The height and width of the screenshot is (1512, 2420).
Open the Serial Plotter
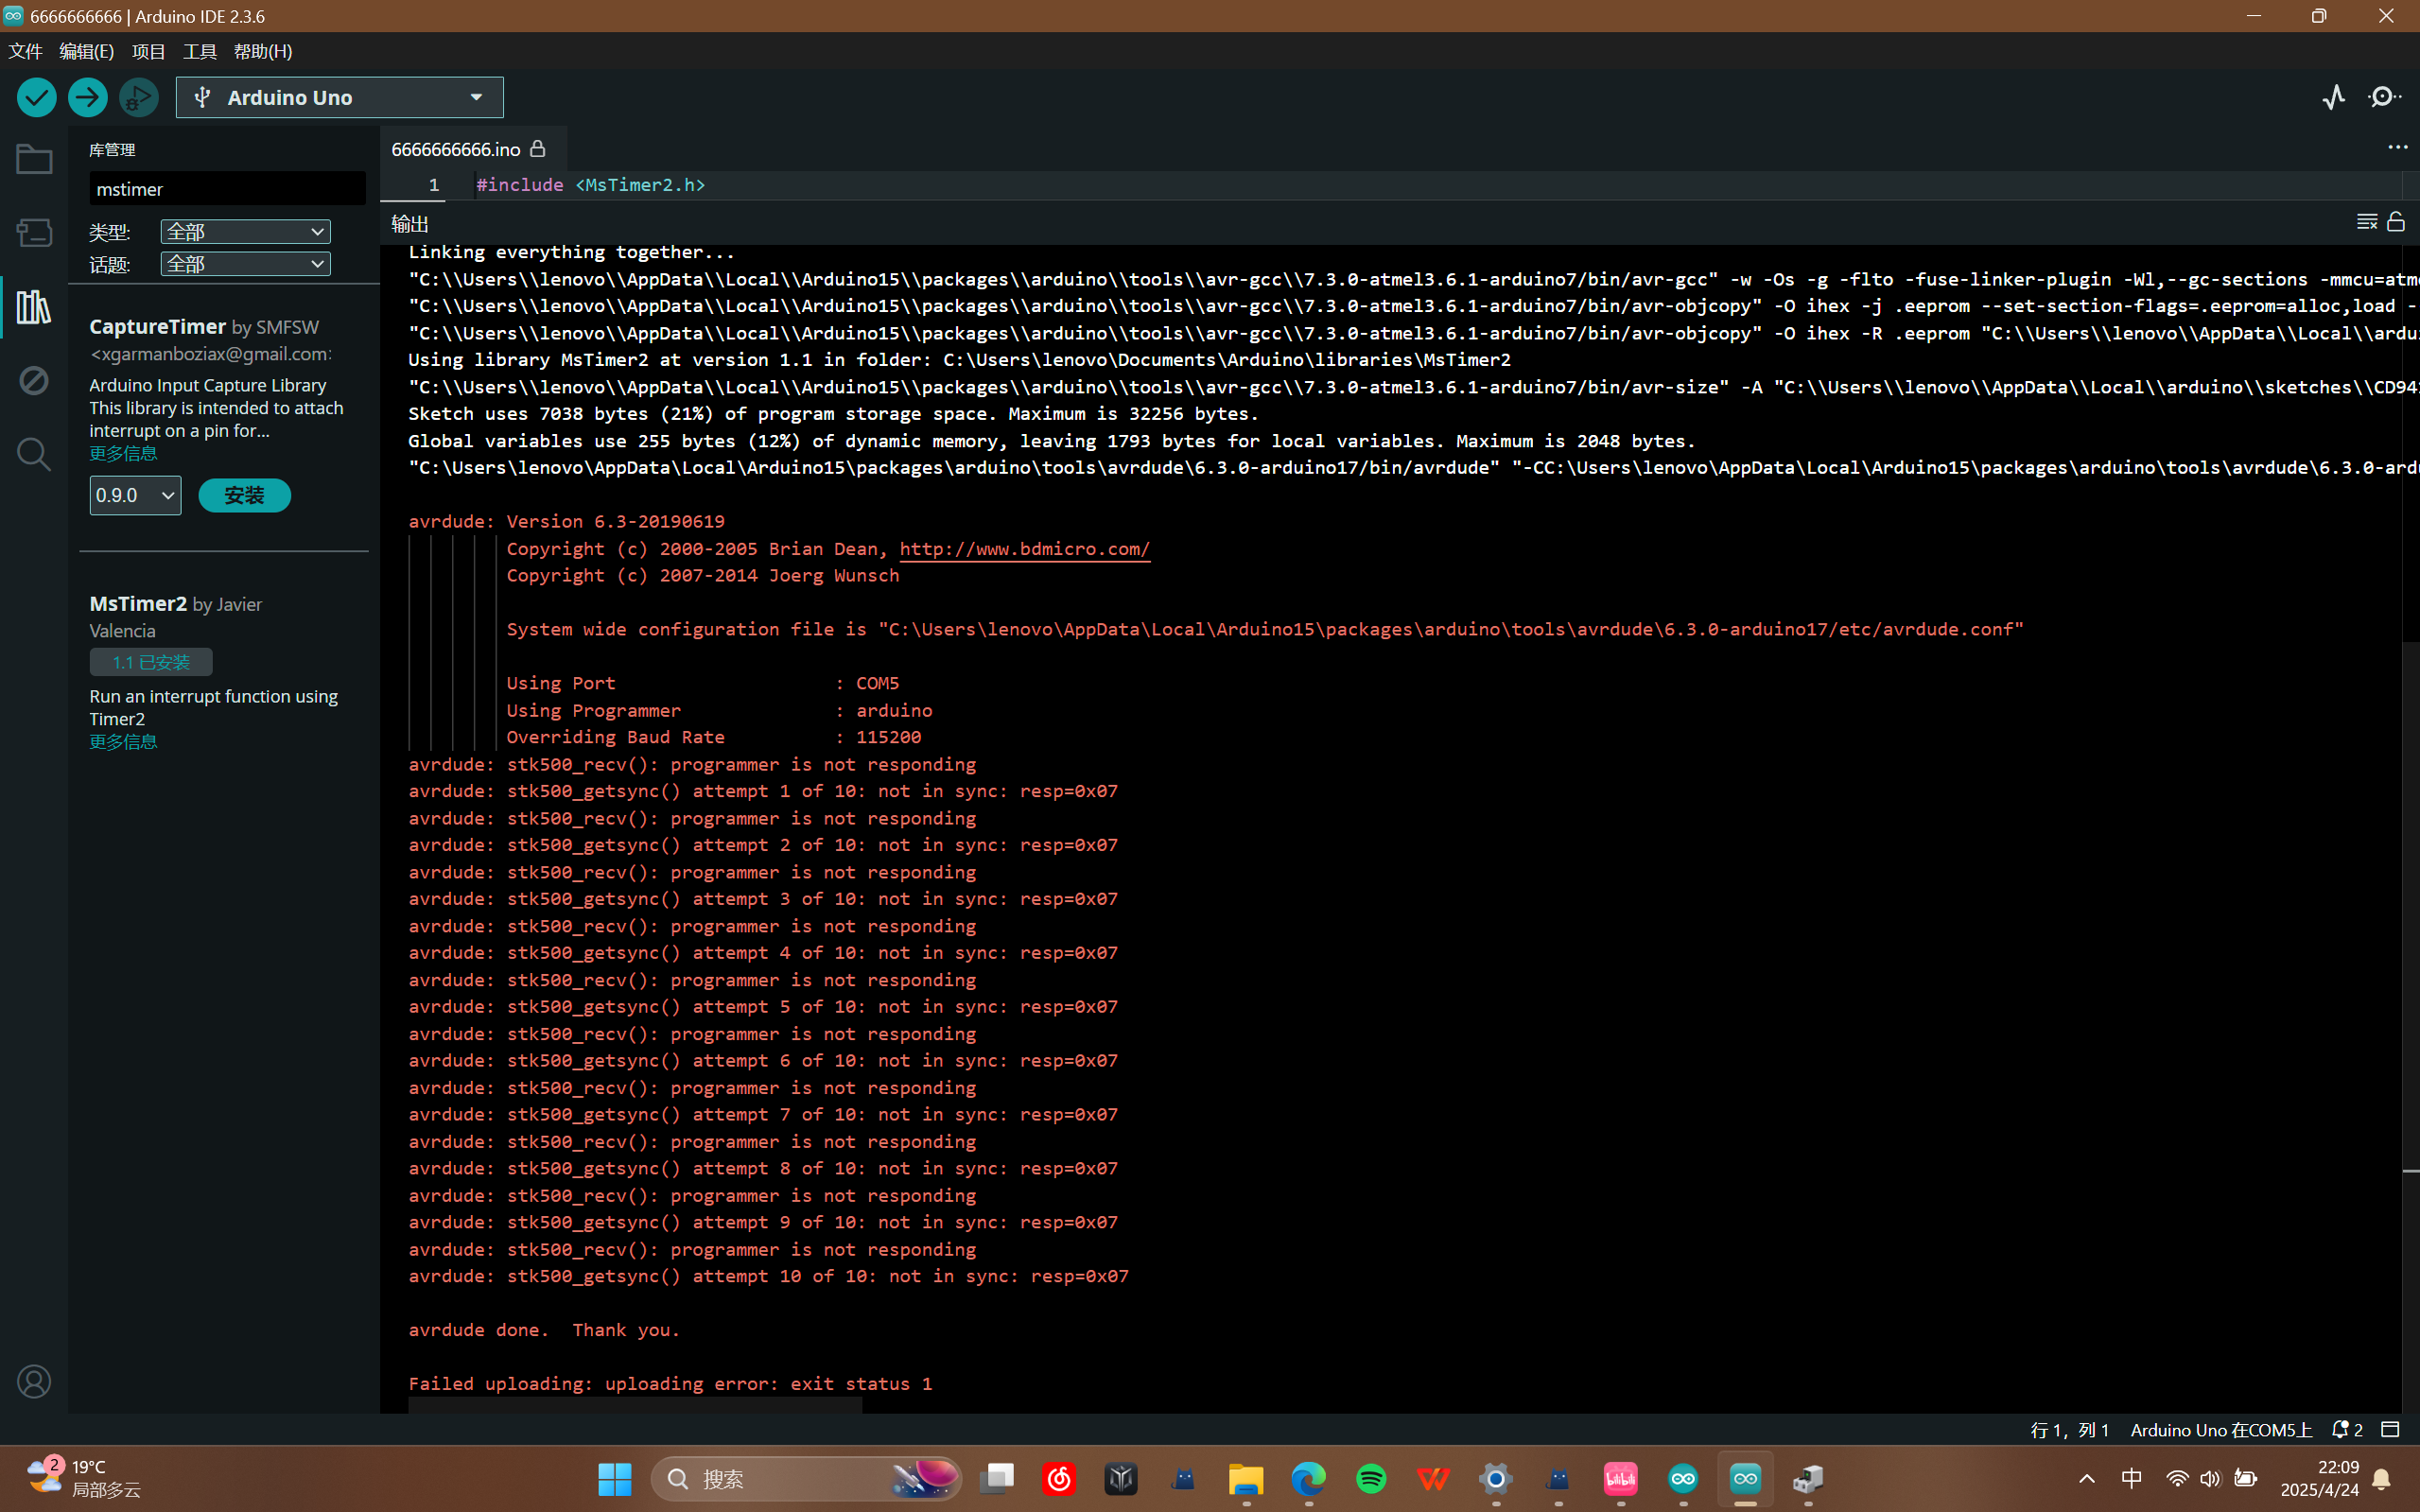2333,97
